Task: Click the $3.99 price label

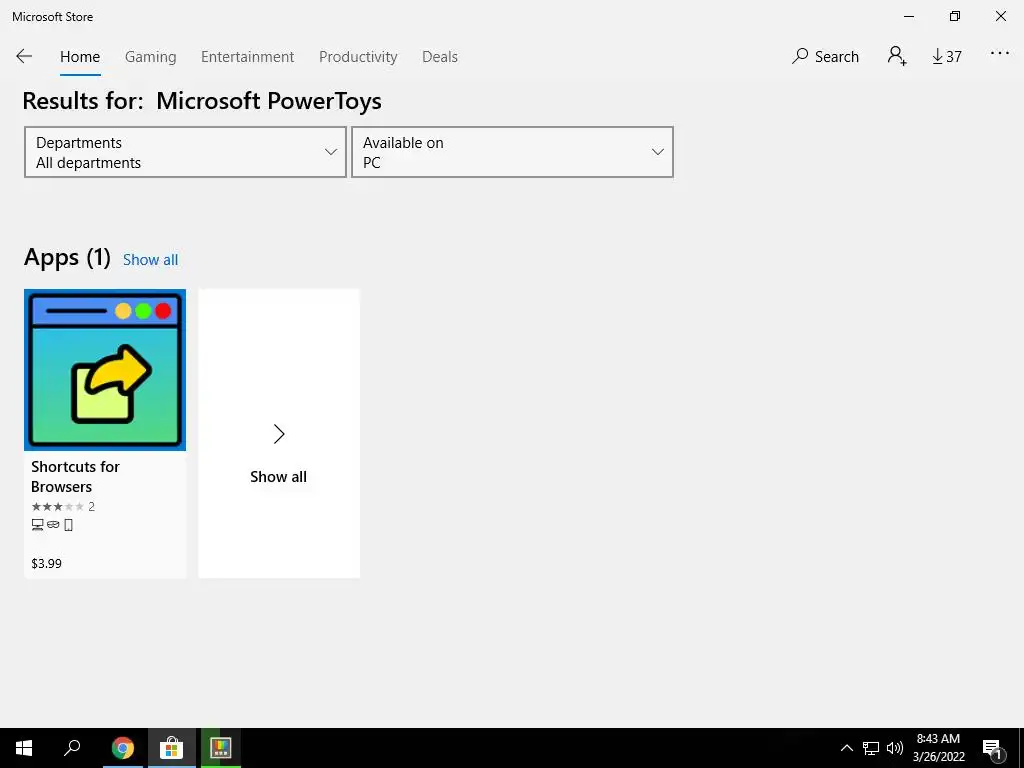Action: (x=46, y=564)
